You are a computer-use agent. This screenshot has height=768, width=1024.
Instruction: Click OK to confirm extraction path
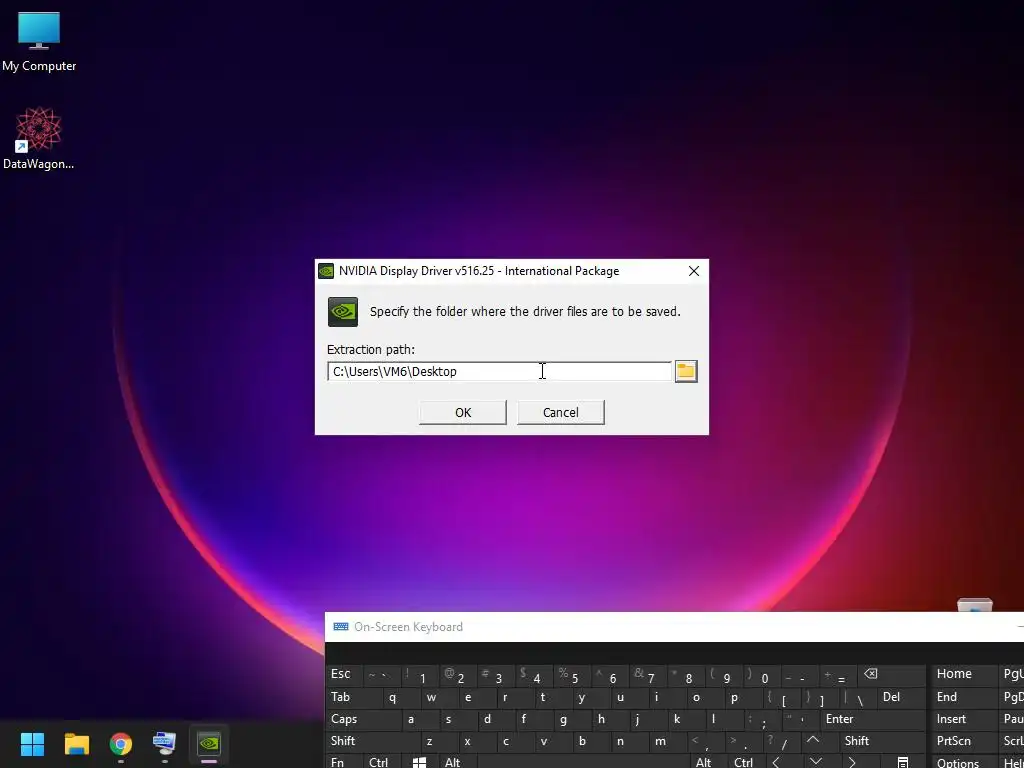pyautogui.click(x=462, y=412)
